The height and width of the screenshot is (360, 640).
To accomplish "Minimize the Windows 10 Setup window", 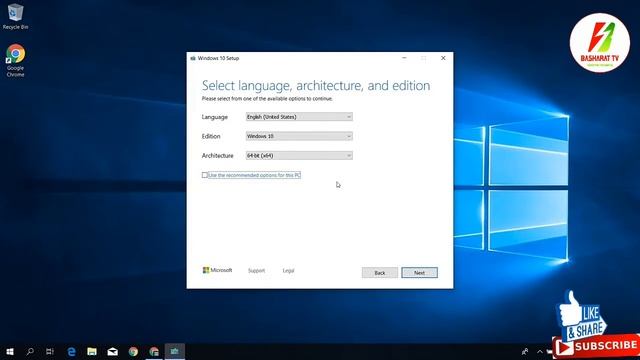I will 404,58.
